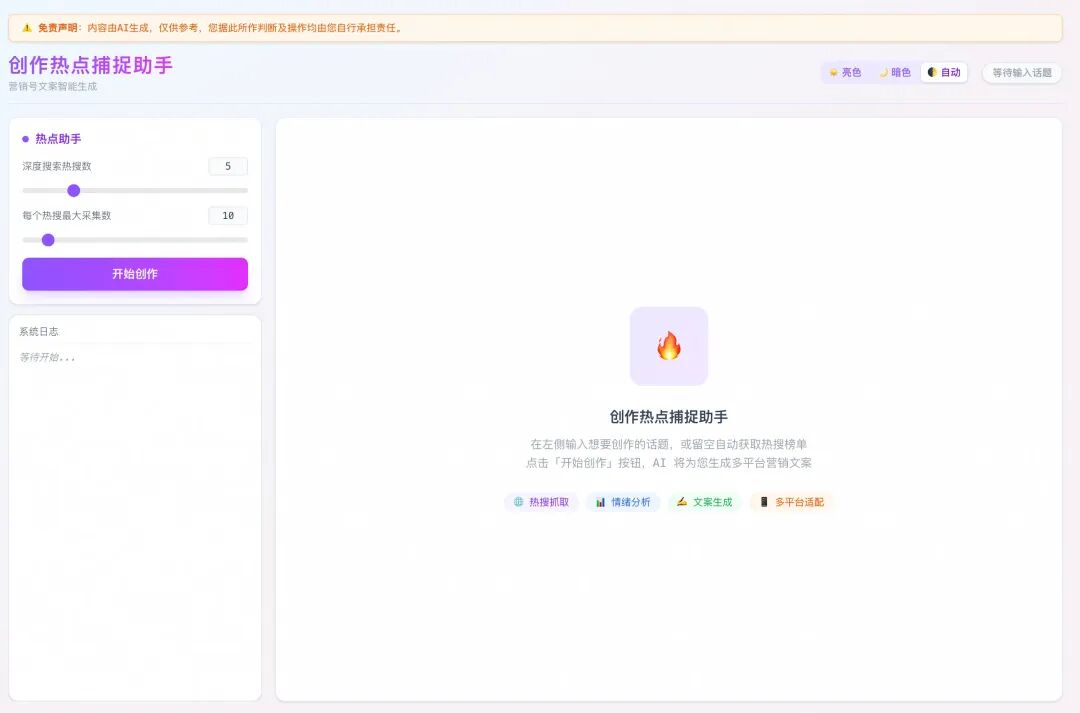Click the flame icon above the welcome text
The width and height of the screenshot is (1080, 713).
tap(668, 346)
